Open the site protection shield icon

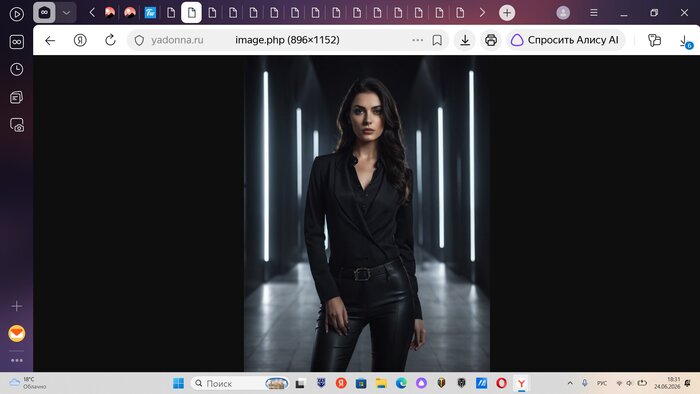click(x=139, y=40)
